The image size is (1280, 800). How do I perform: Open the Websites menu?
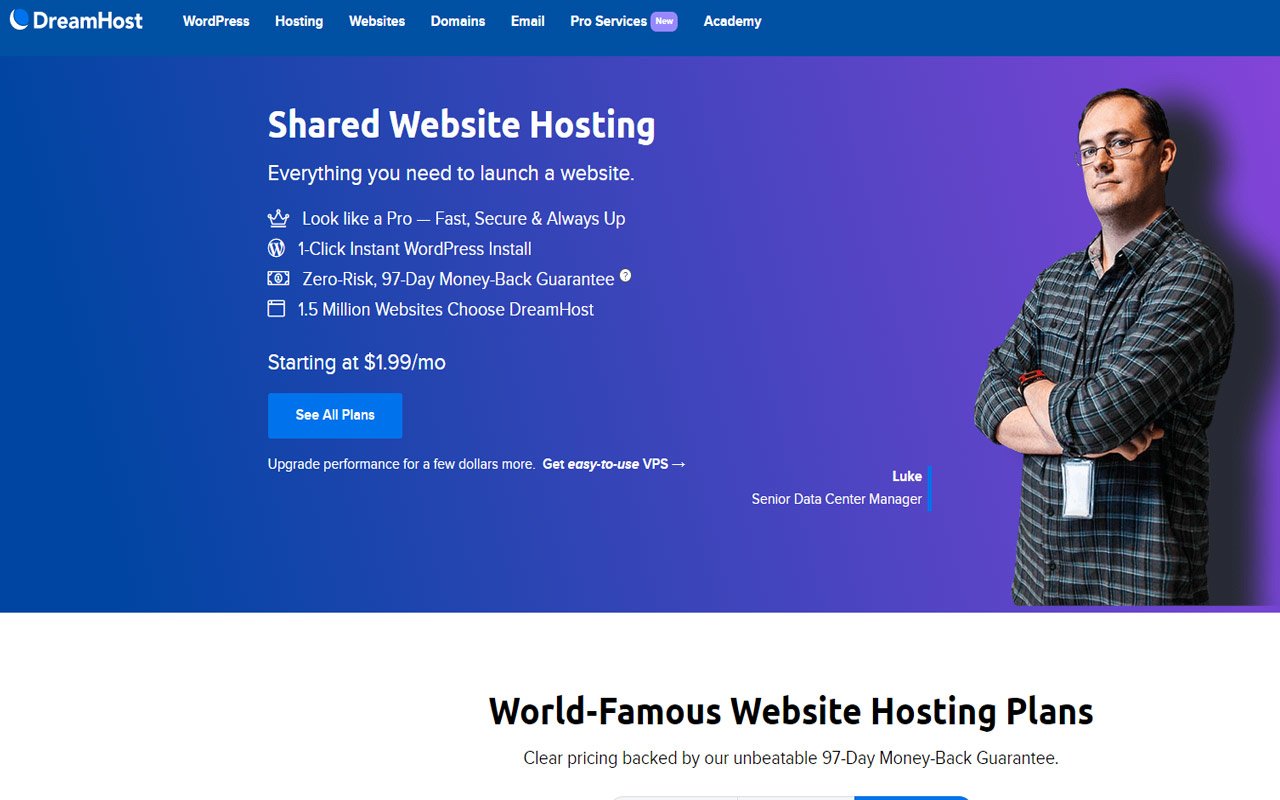(377, 21)
